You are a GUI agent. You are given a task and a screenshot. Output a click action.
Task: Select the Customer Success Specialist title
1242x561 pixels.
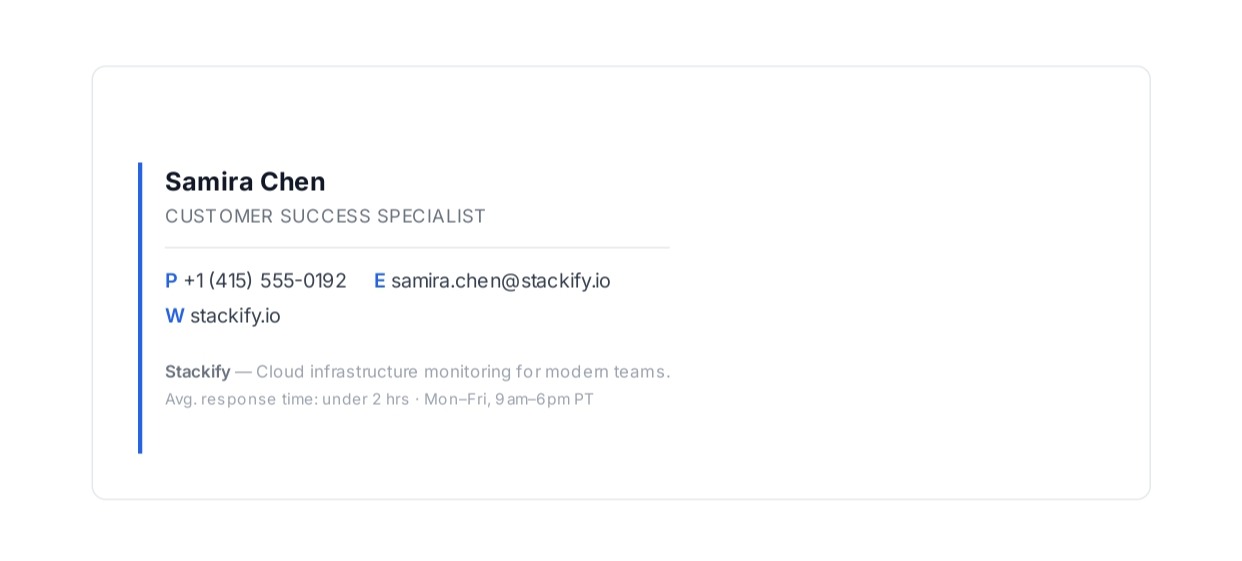pos(325,216)
